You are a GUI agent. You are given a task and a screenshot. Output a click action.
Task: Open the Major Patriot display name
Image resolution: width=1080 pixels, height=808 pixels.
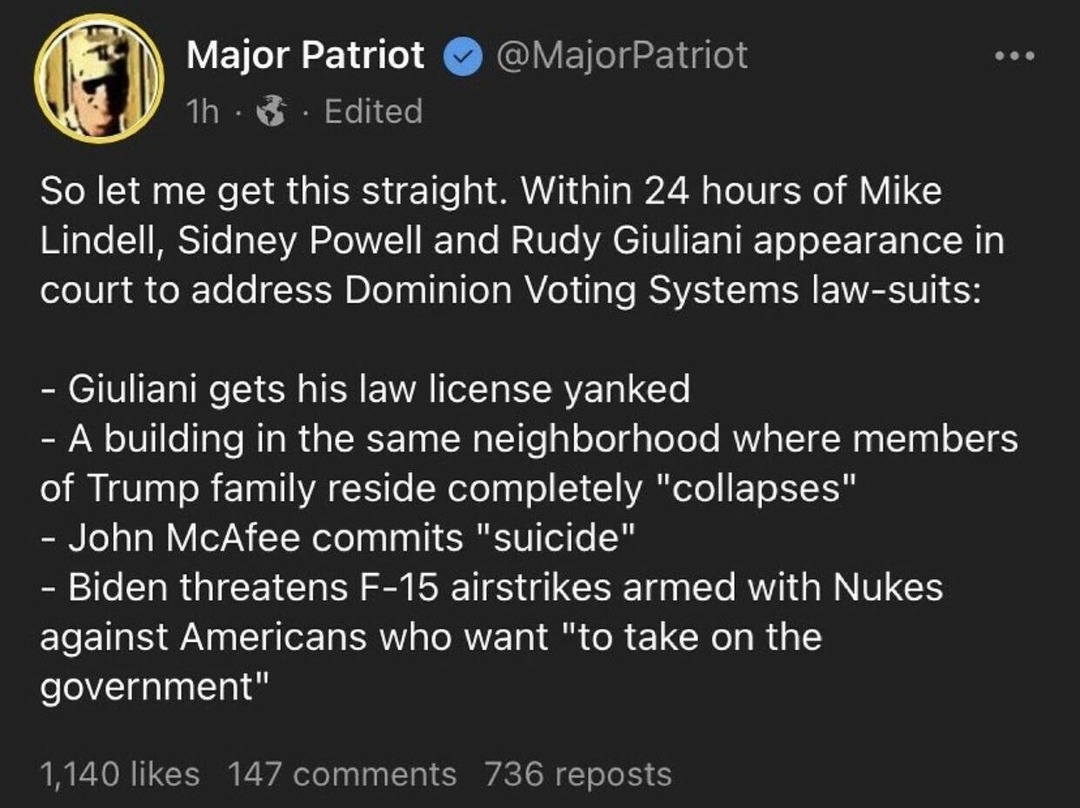pos(306,56)
